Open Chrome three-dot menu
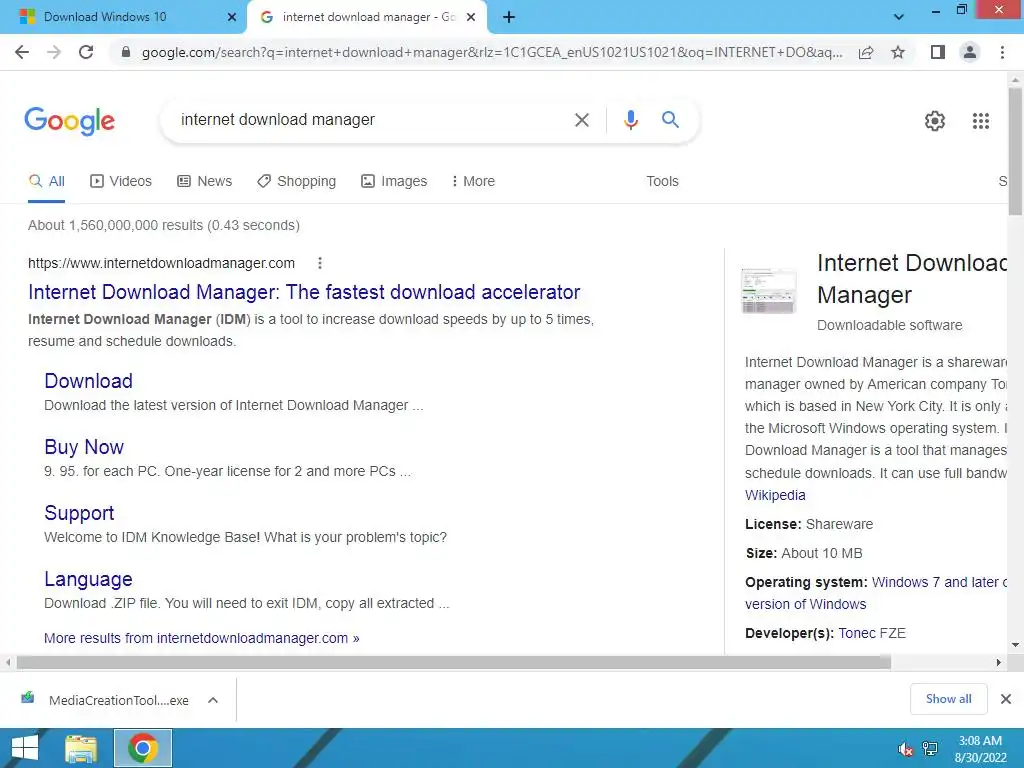Image resolution: width=1024 pixels, height=768 pixels. [x=1002, y=52]
